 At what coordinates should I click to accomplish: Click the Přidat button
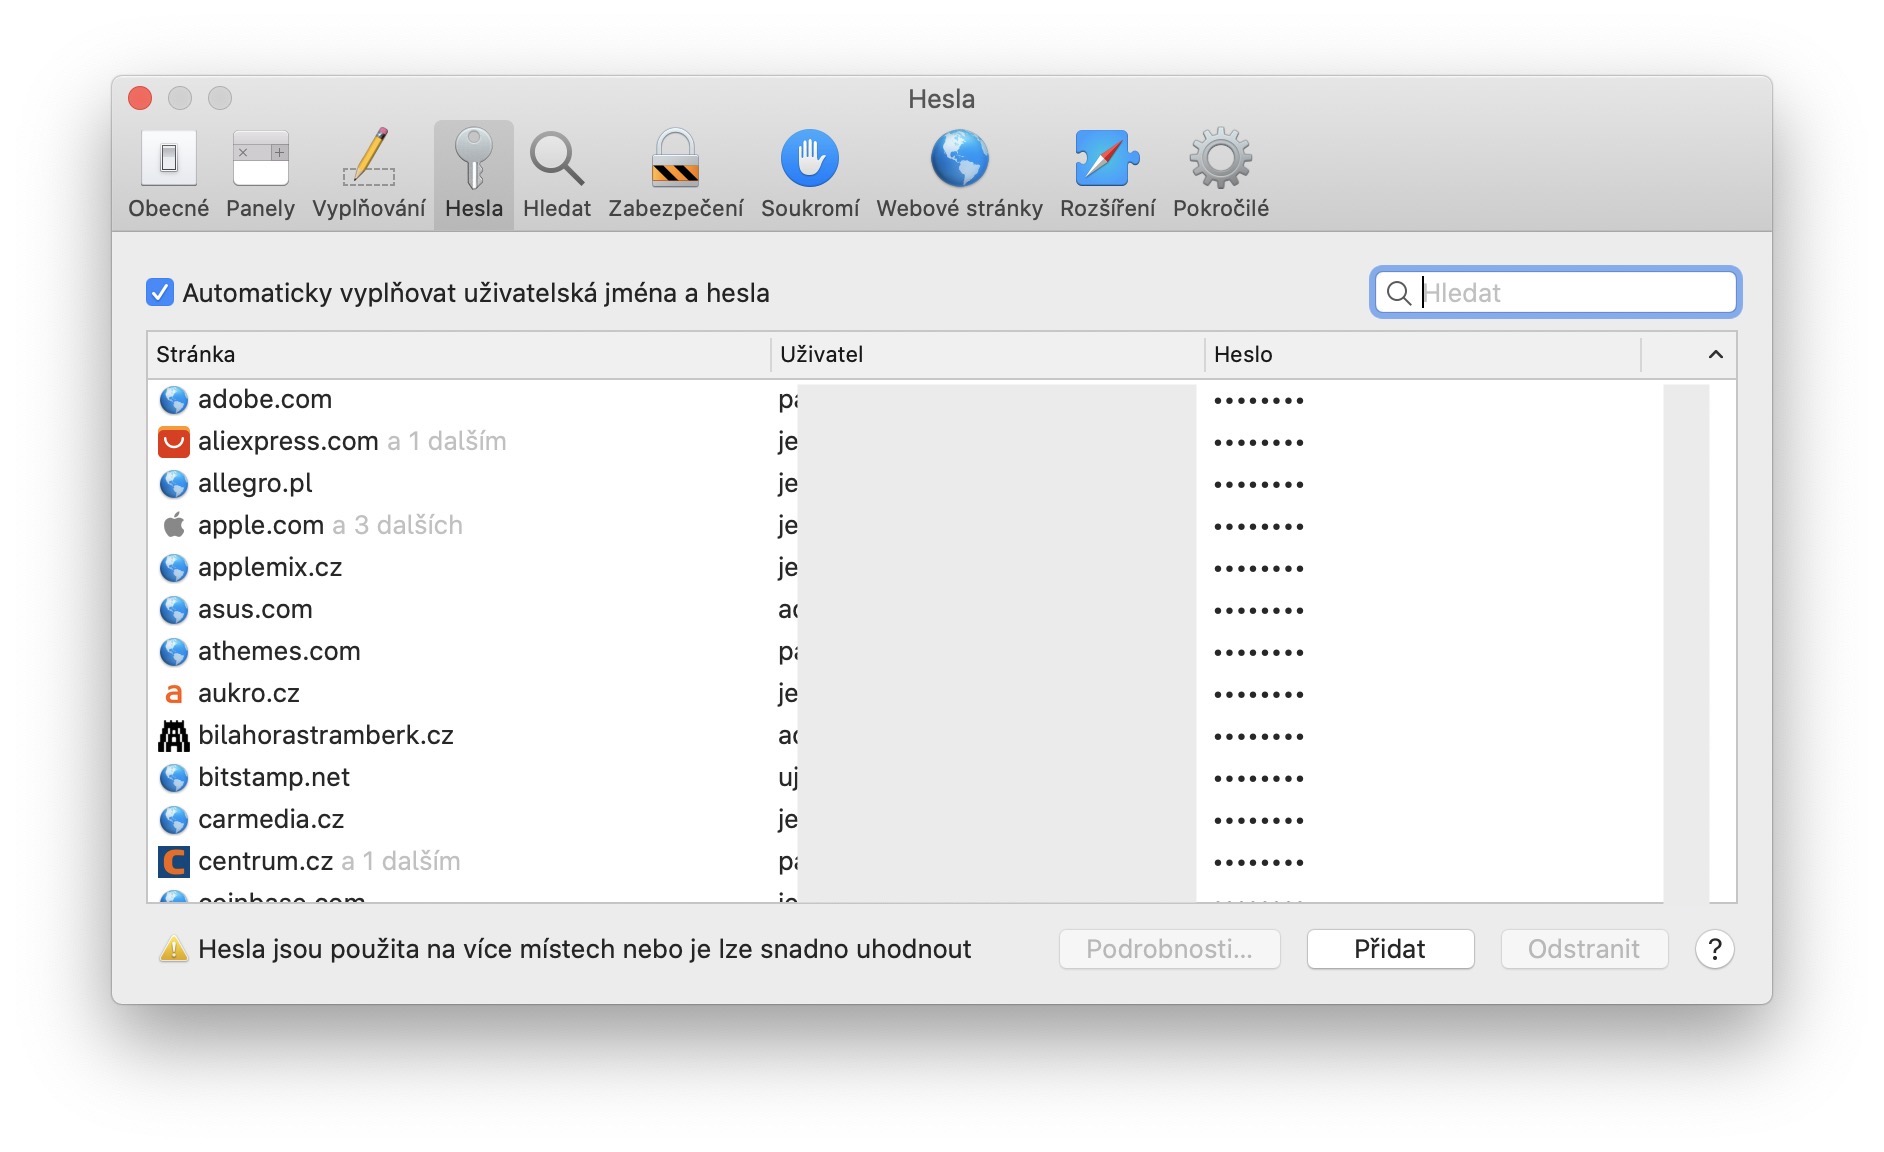(1390, 949)
